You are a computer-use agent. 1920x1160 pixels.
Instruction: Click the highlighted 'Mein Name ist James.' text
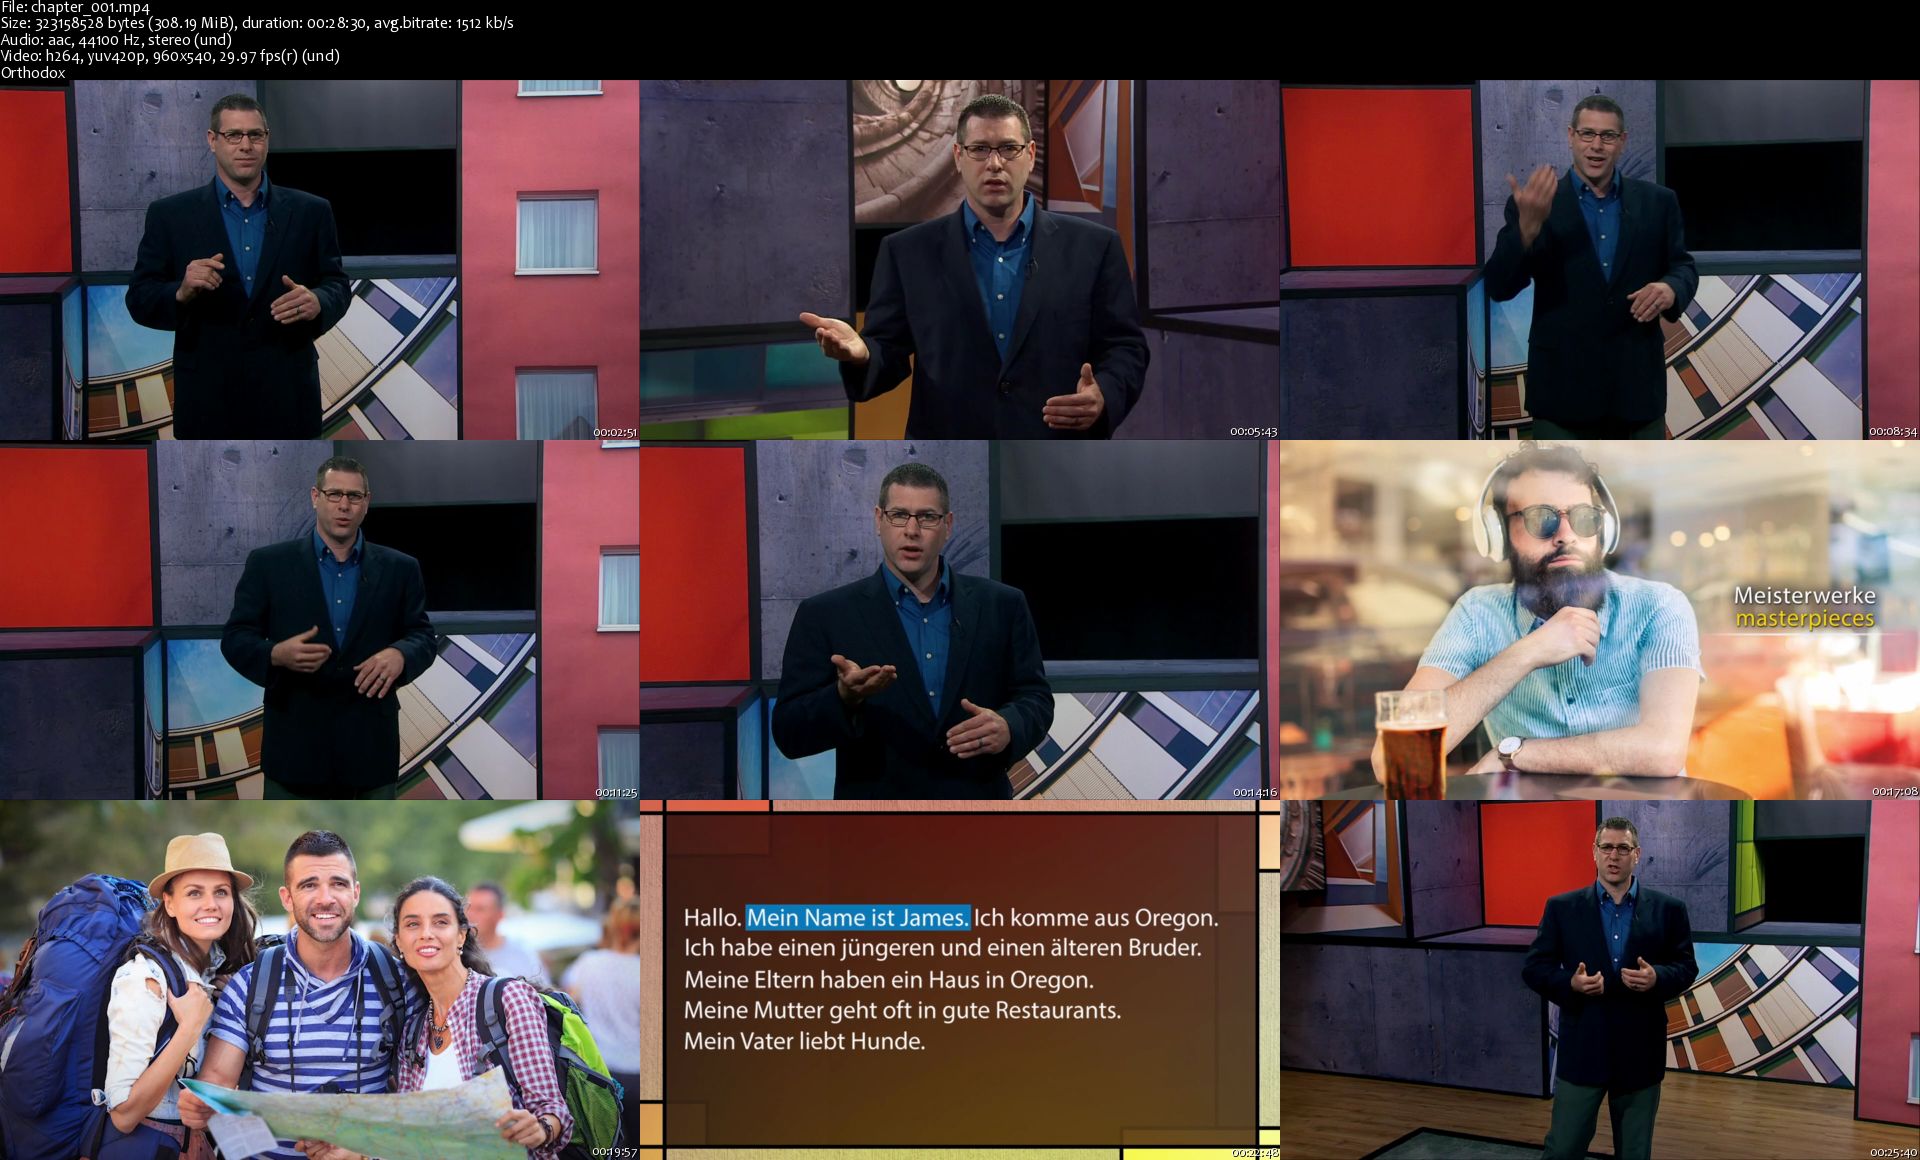[x=857, y=917]
